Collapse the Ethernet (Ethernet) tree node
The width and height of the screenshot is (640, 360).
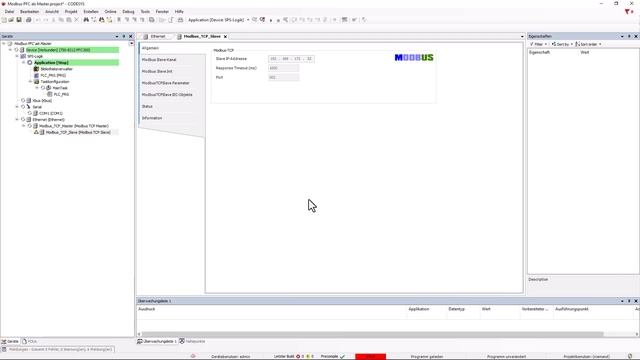[17, 120]
